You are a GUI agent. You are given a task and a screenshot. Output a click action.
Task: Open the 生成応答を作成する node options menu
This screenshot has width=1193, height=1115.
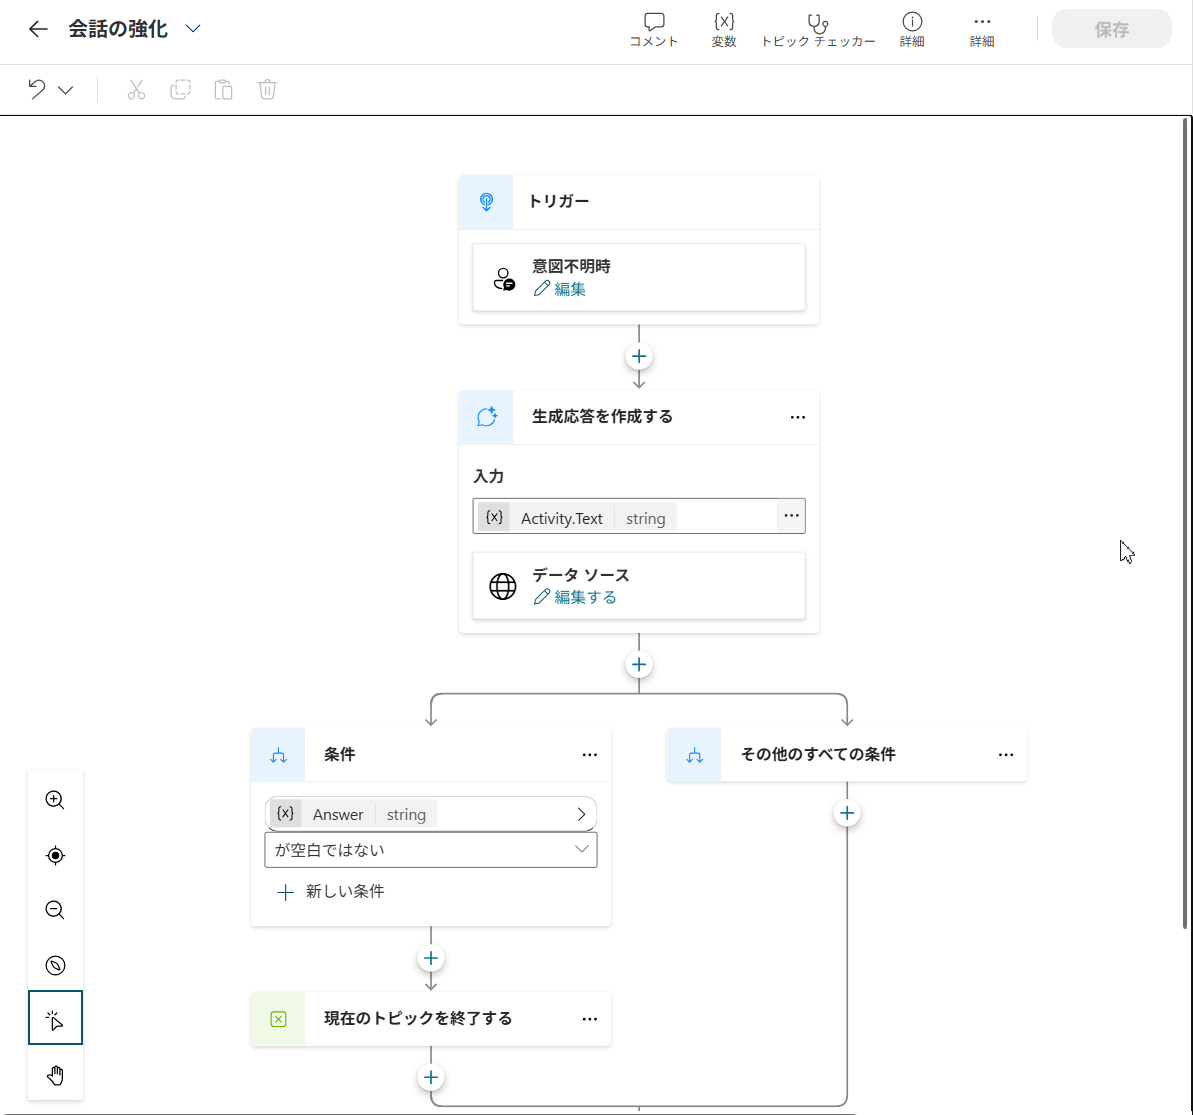tap(797, 417)
